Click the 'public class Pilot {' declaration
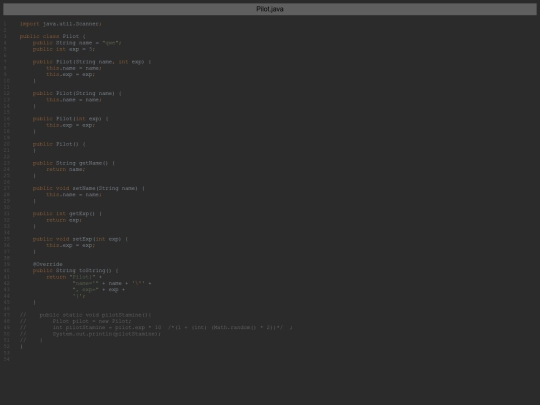Image resolution: width=540 pixels, height=405 pixels. tap(52, 36)
